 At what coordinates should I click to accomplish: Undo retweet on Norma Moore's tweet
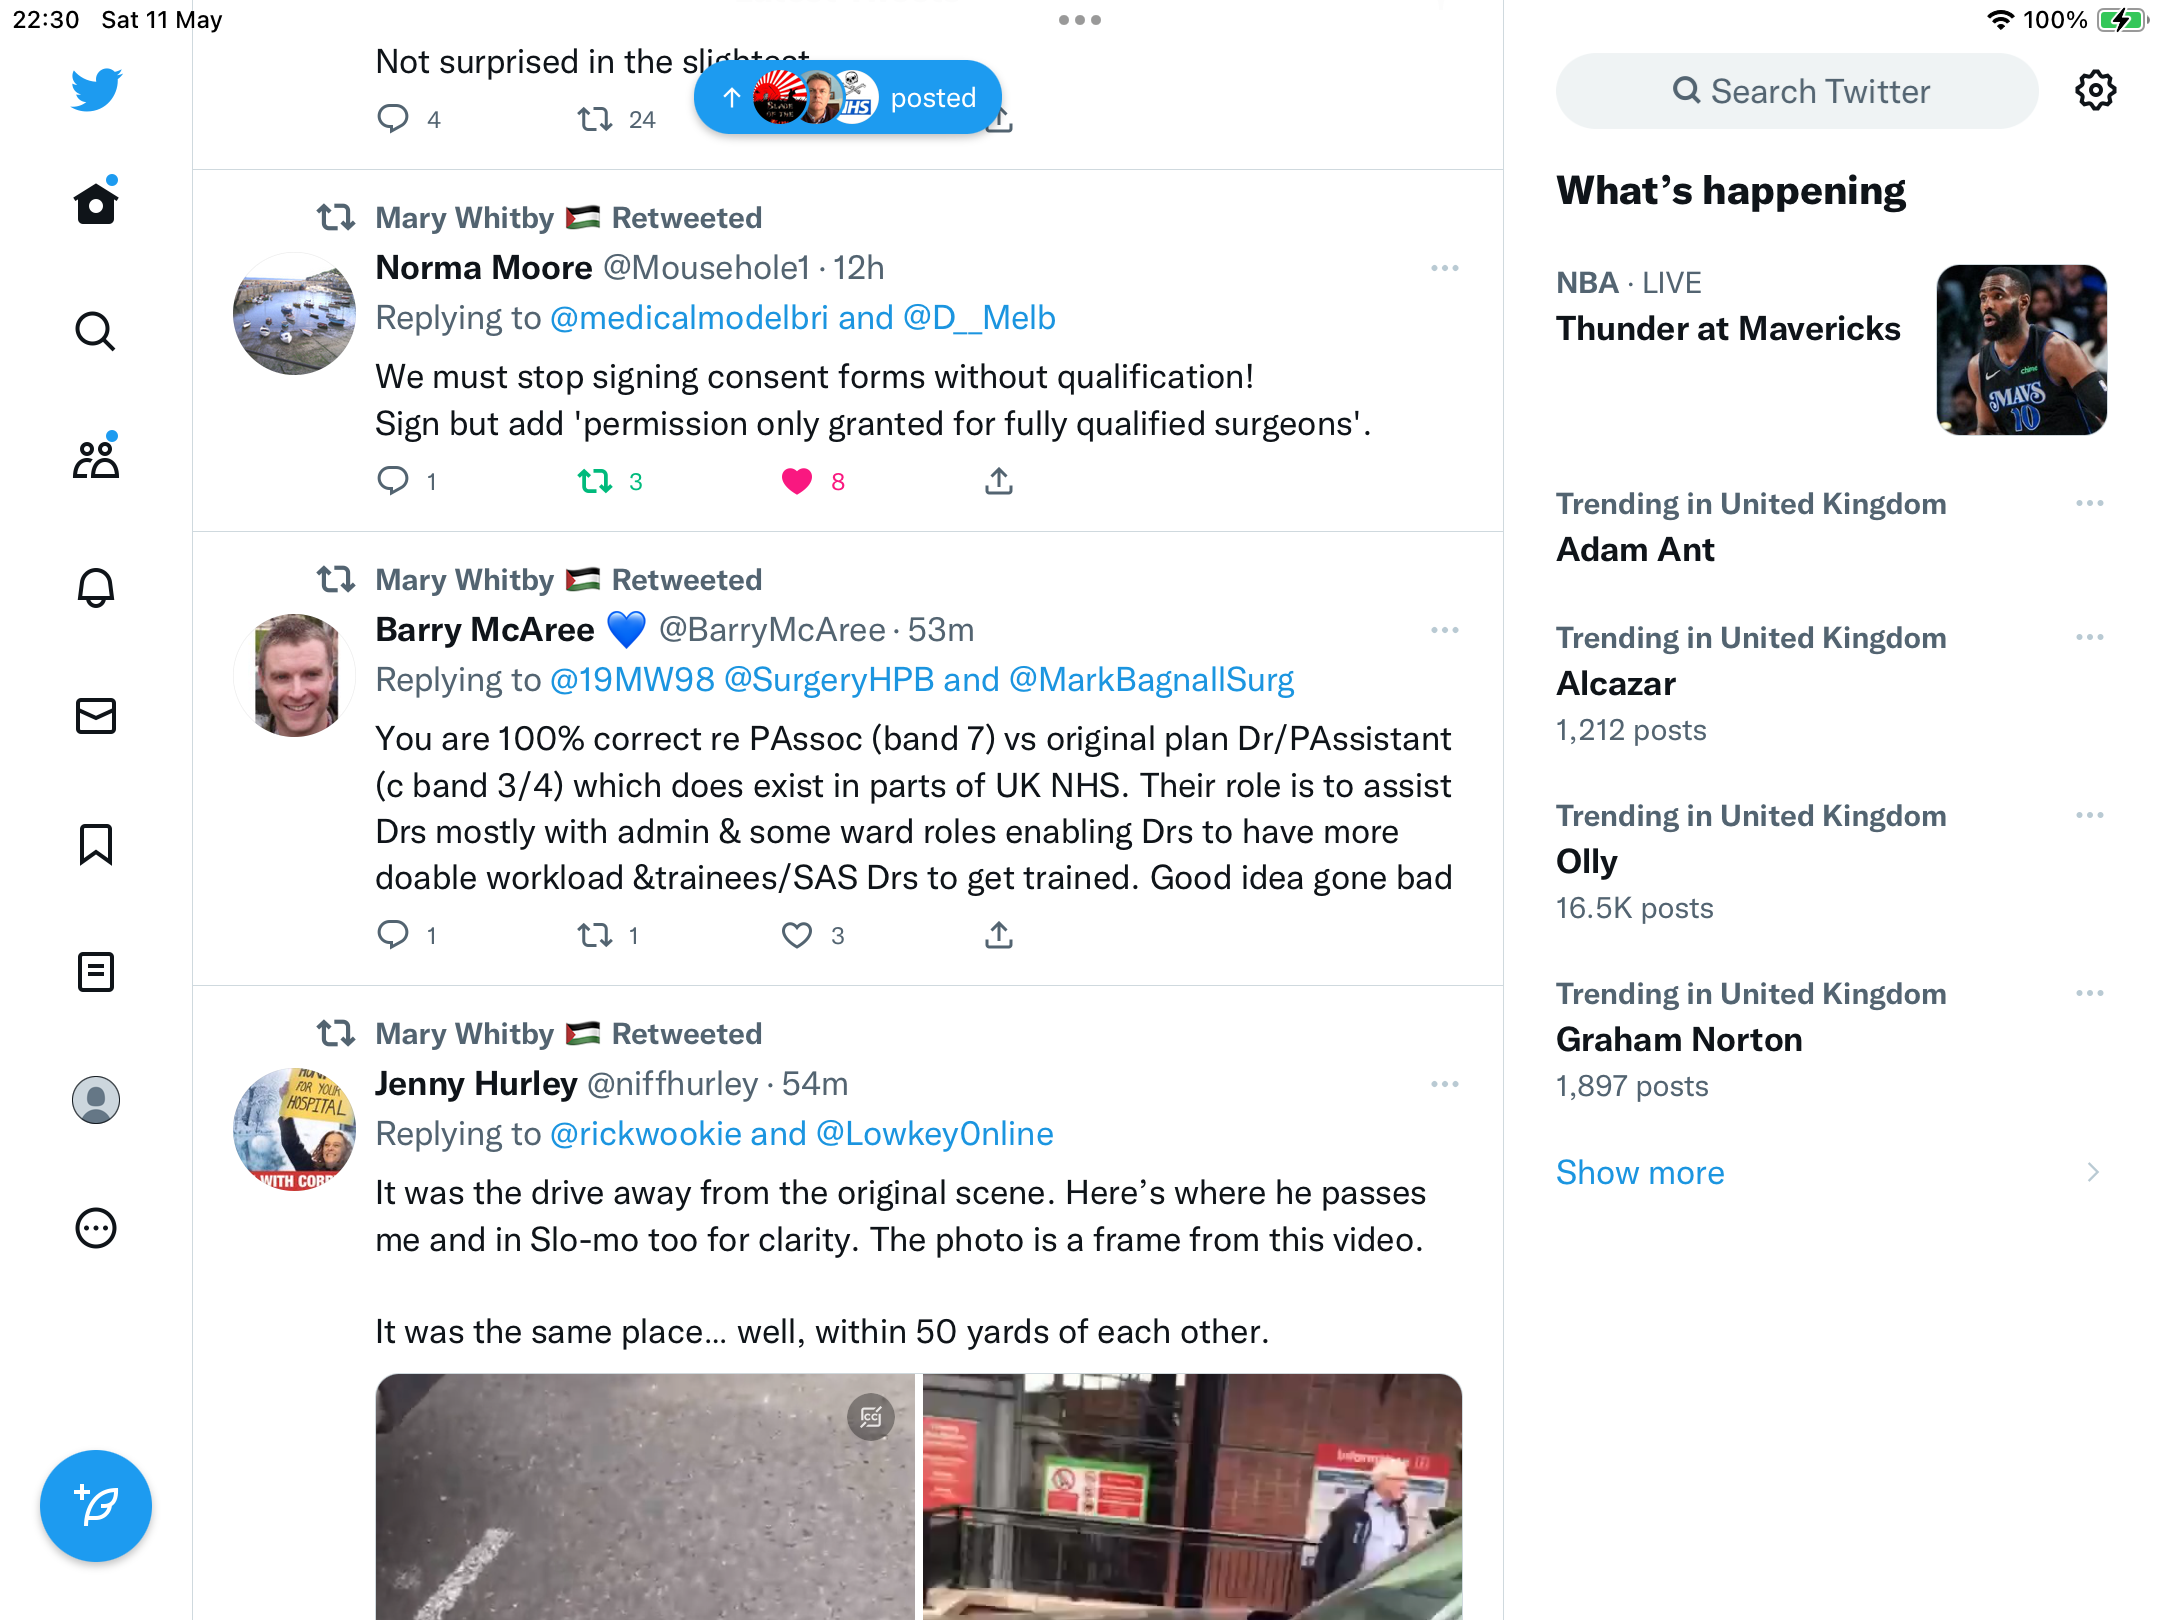(595, 481)
